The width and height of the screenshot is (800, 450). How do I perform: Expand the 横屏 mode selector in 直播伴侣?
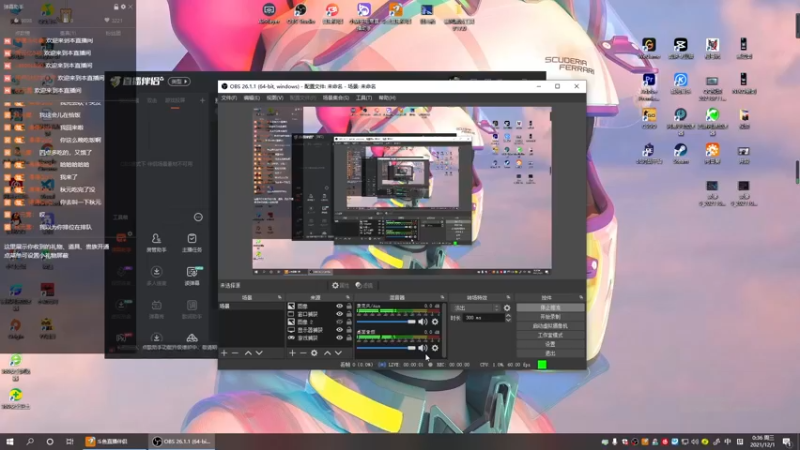tap(180, 82)
